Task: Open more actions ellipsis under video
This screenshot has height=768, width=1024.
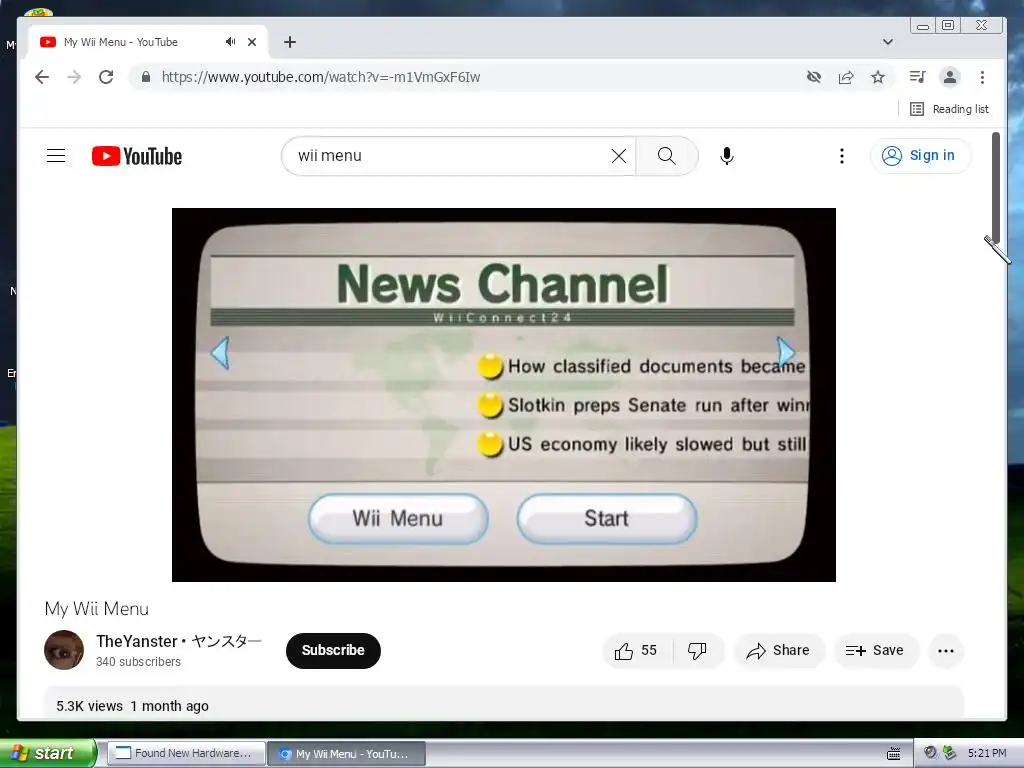Action: (x=946, y=650)
